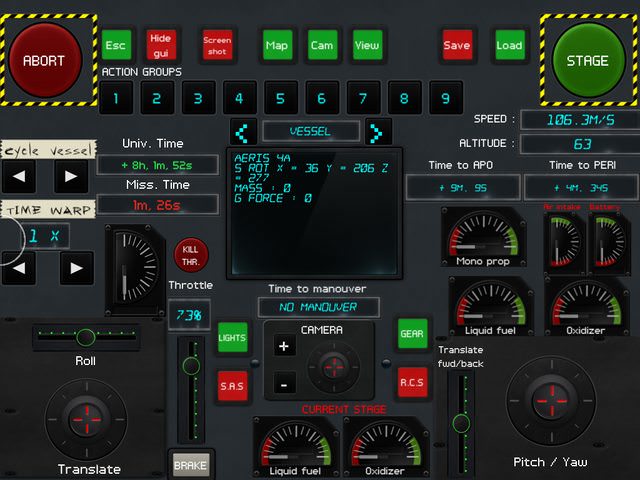Screen dimensions: 640x480
Task: Click the Time to APO value
Action: pyautogui.click(x=463, y=188)
